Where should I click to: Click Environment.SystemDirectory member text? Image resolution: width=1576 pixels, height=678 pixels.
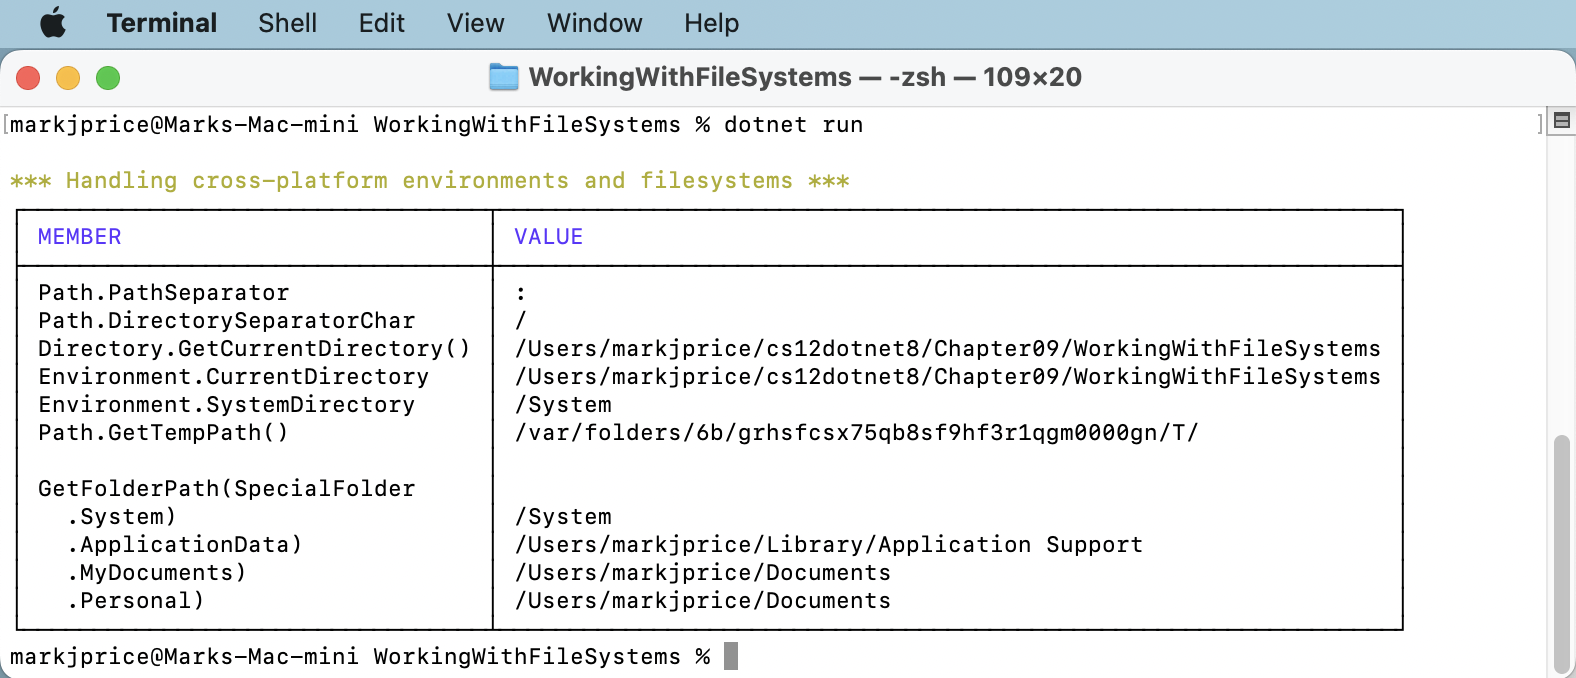tap(227, 405)
